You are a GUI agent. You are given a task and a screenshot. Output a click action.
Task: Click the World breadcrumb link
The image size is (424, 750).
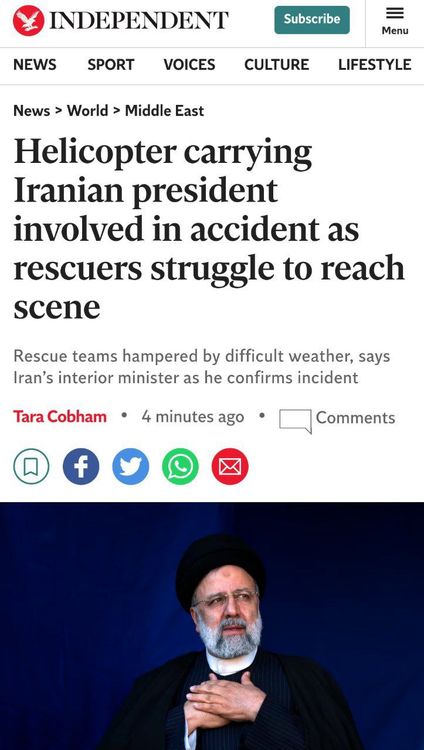88,111
